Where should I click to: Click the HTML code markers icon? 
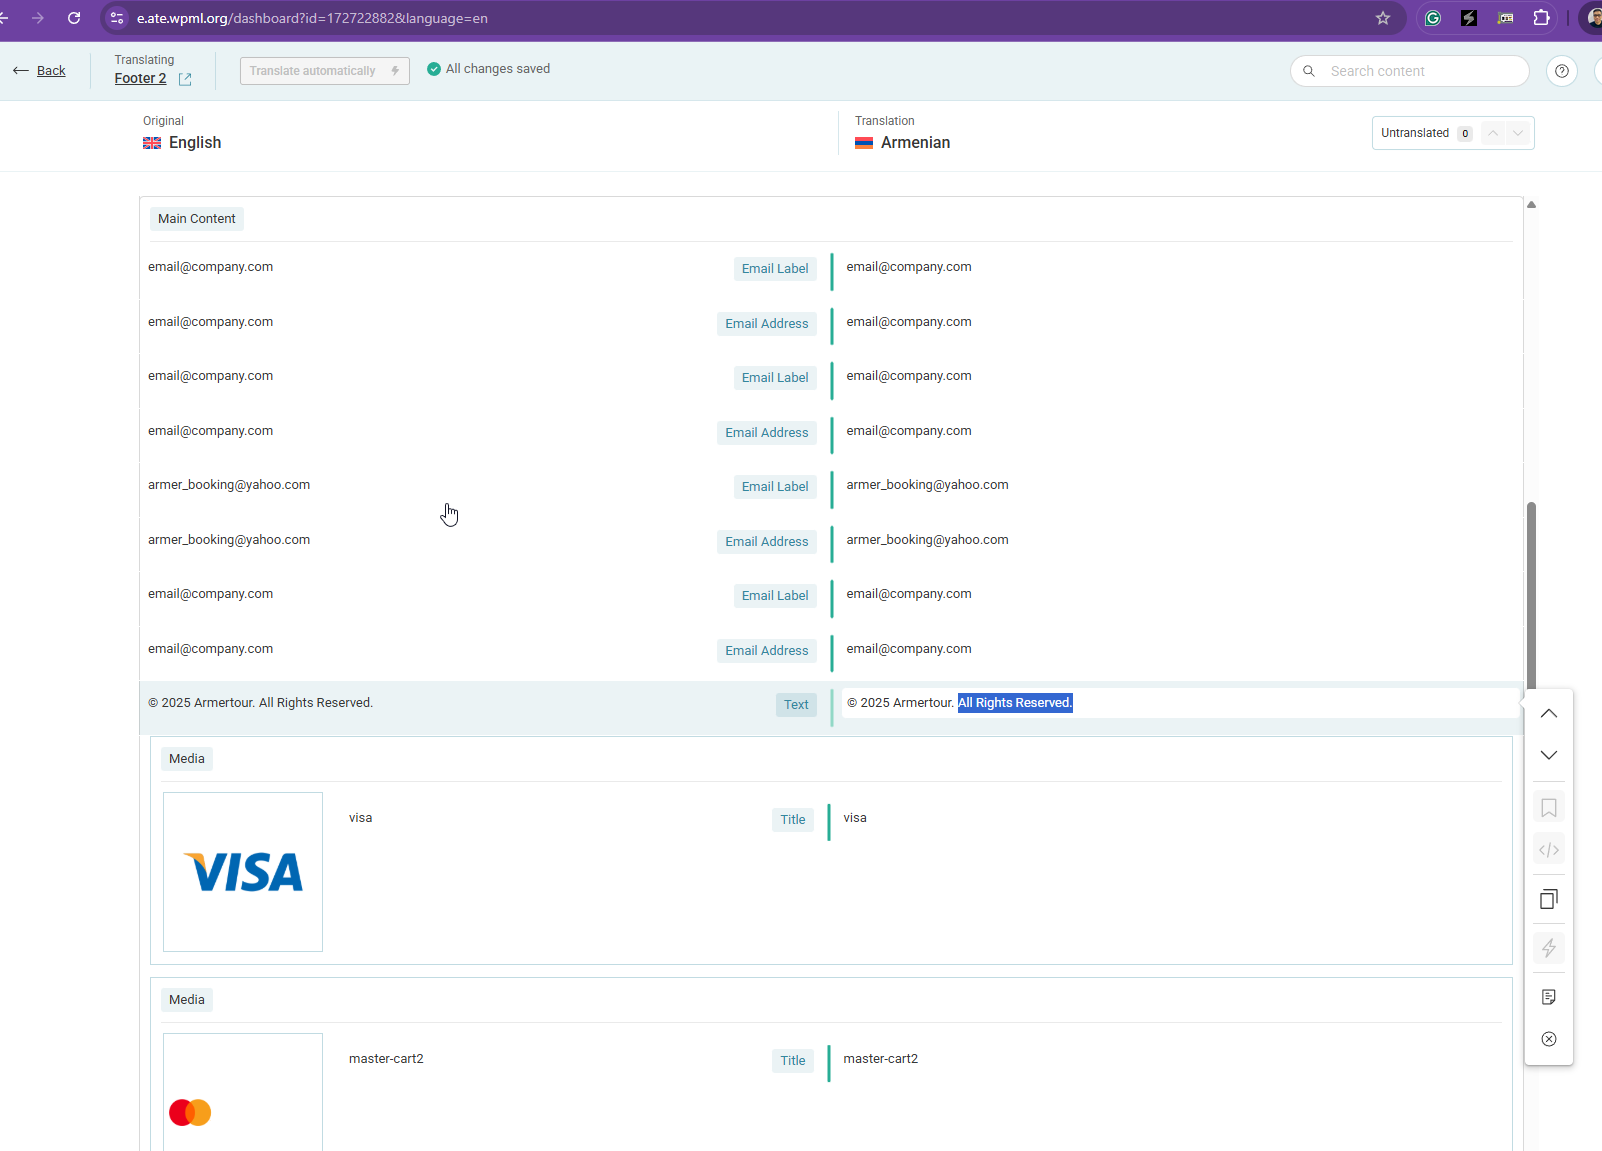[1549, 850]
